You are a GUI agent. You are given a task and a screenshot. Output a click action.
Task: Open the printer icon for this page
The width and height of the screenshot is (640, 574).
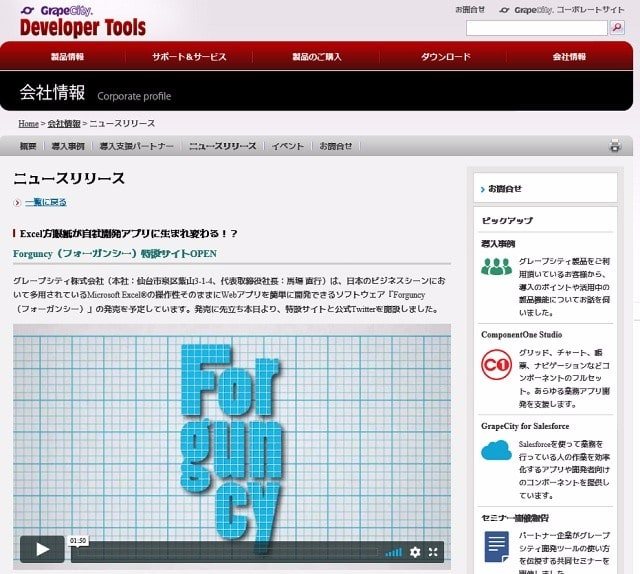[615, 146]
